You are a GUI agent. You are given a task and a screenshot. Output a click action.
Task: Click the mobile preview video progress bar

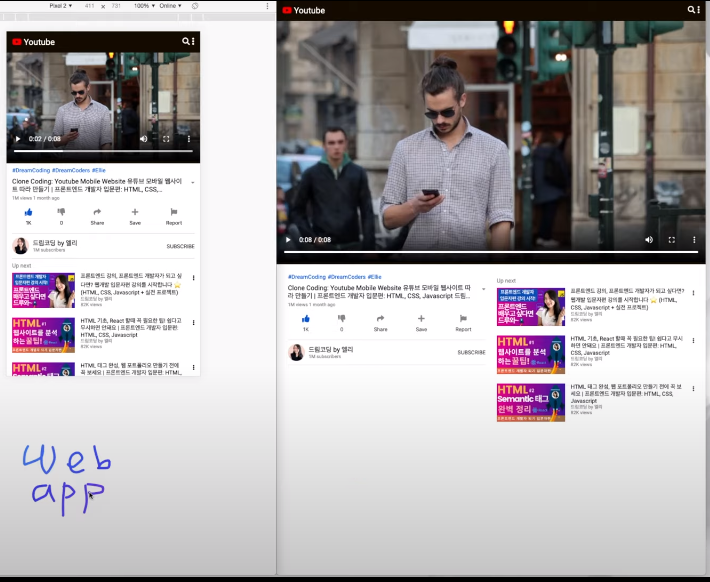[x=103, y=150]
